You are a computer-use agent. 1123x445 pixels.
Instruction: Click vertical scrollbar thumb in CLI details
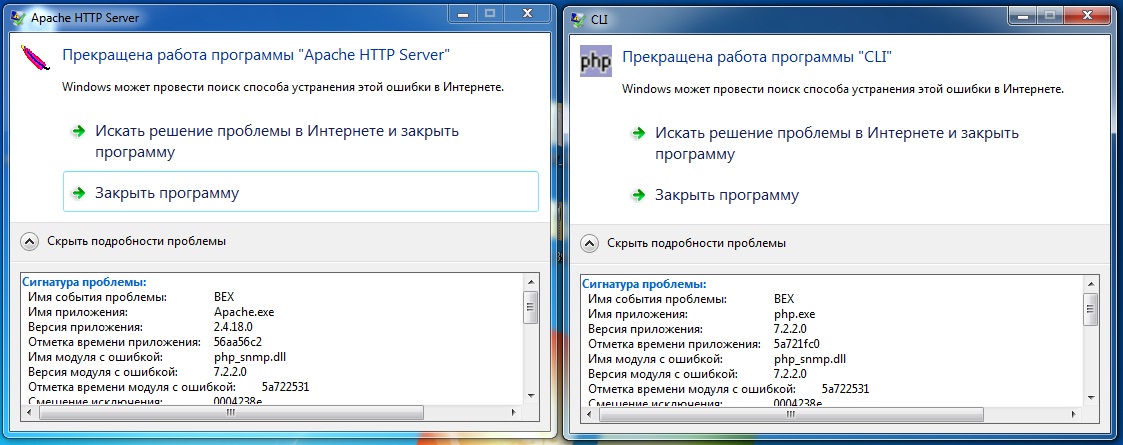(x=1091, y=309)
